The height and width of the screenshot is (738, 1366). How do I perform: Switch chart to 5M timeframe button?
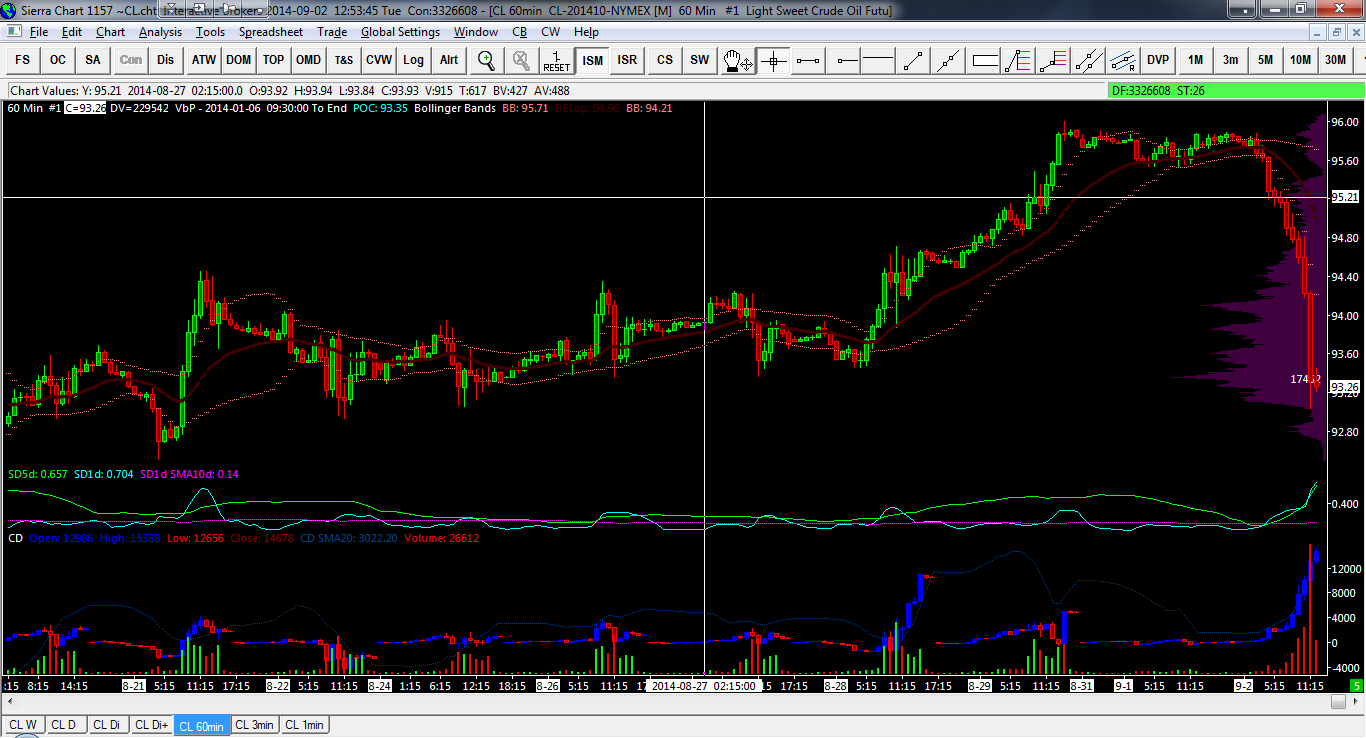click(1265, 60)
